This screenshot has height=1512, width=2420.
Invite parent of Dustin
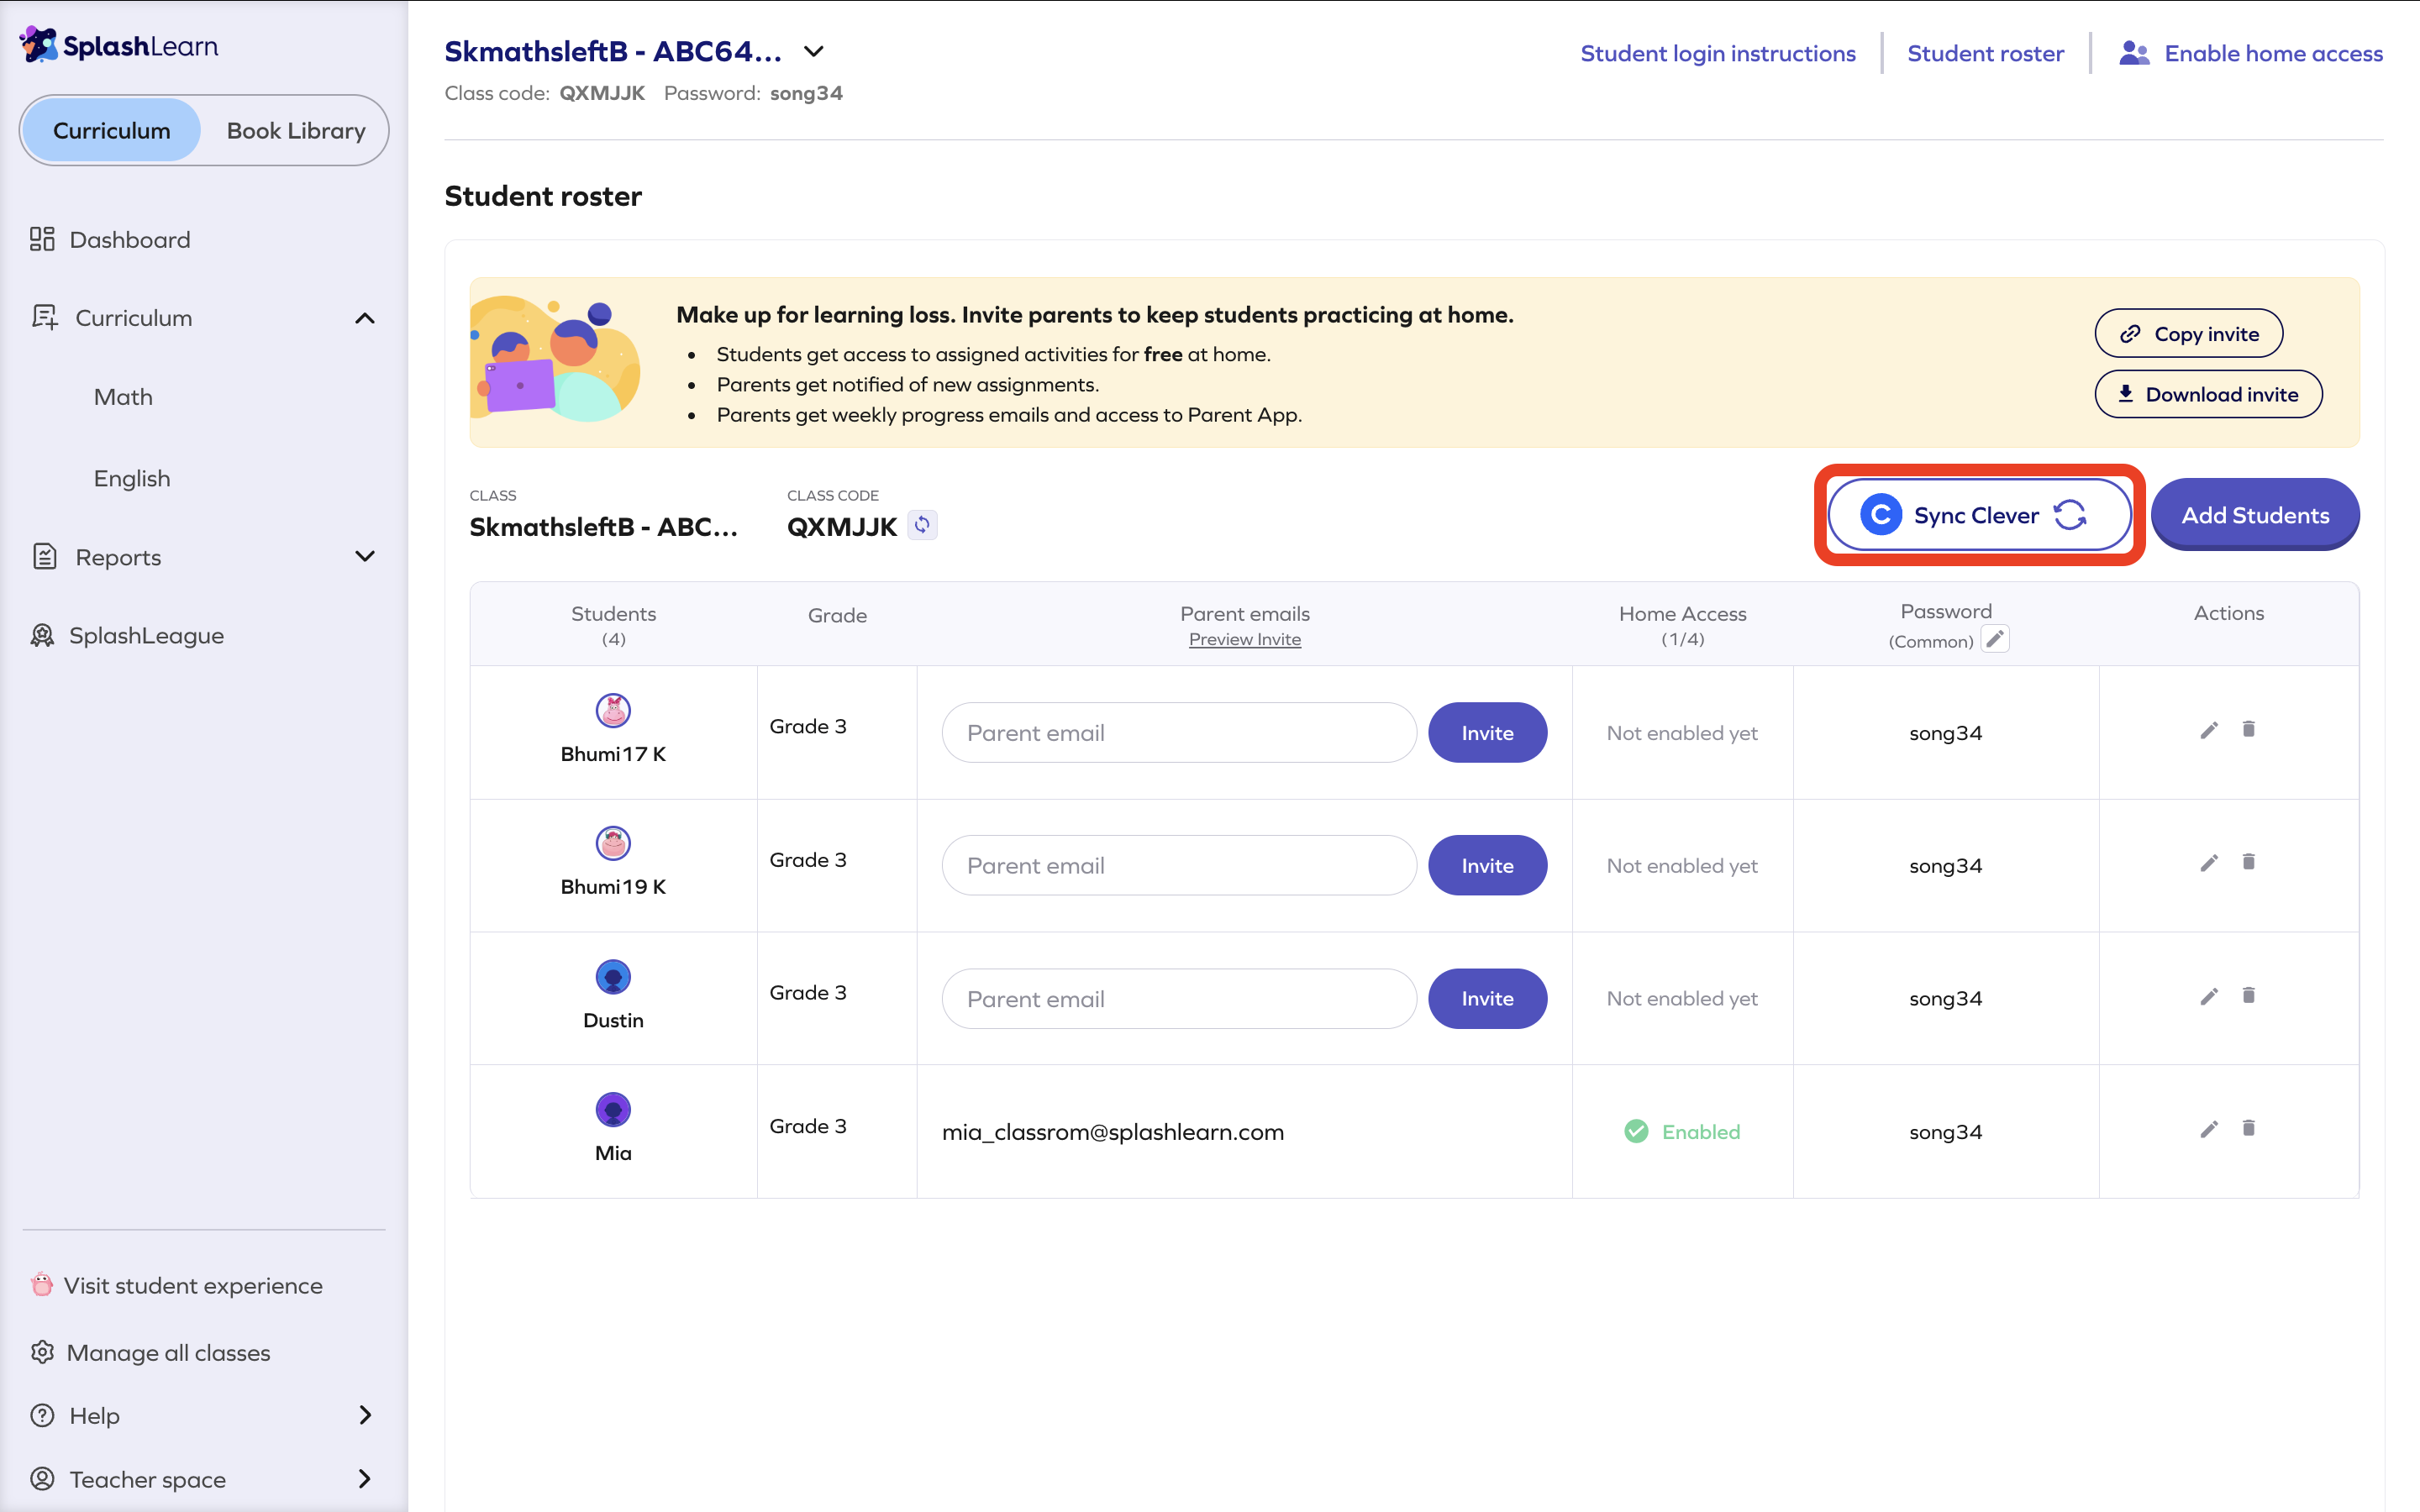[1487, 999]
